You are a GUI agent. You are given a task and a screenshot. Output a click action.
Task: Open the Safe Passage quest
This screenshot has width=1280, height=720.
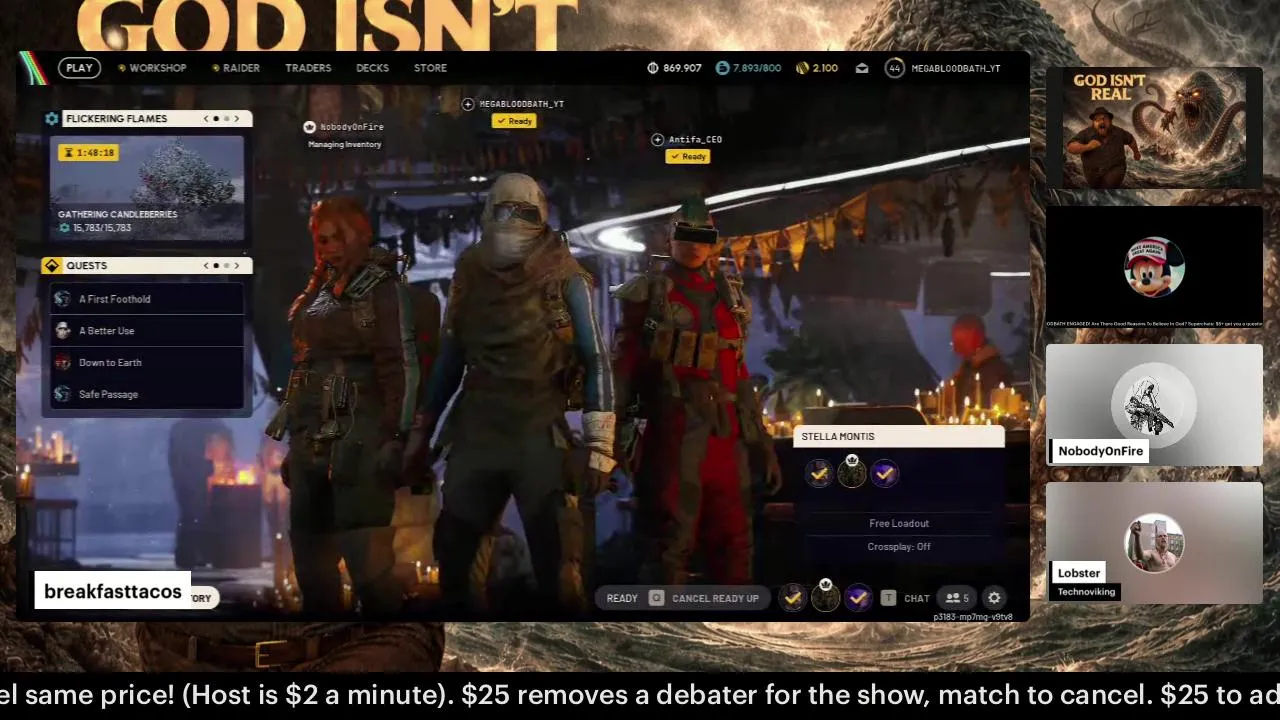[x=146, y=394]
